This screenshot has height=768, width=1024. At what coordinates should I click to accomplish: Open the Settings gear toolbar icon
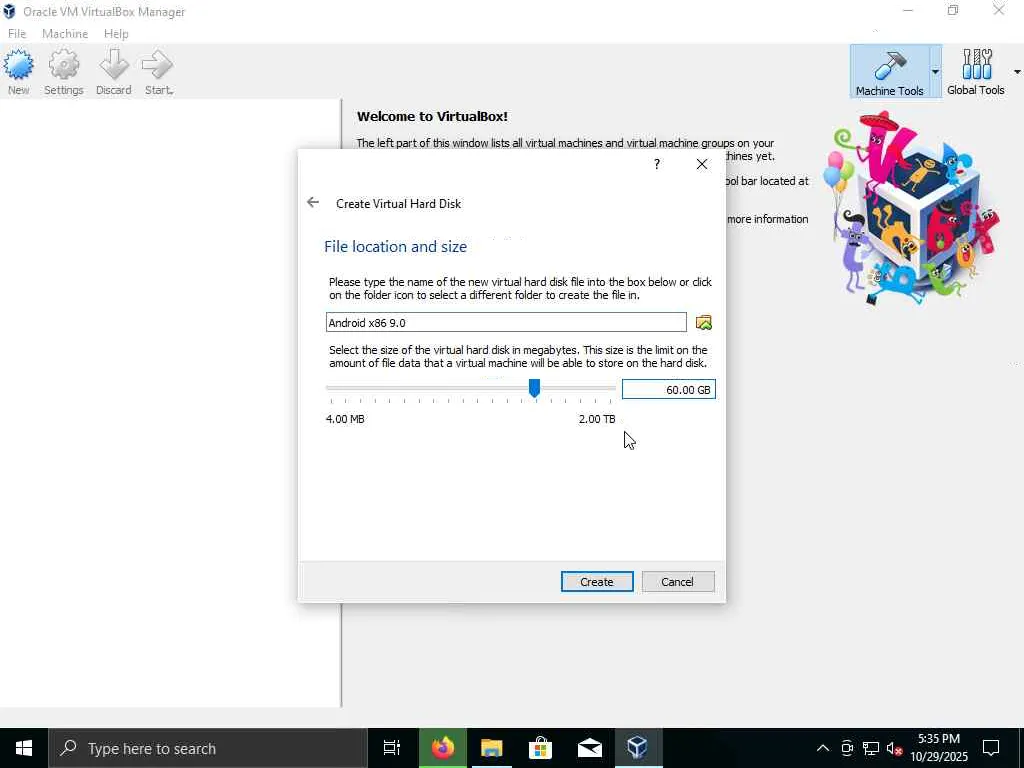[x=63, y=72]
